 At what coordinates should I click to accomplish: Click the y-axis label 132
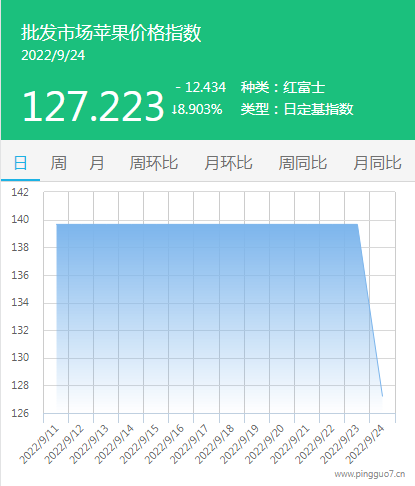coord(20,330)
